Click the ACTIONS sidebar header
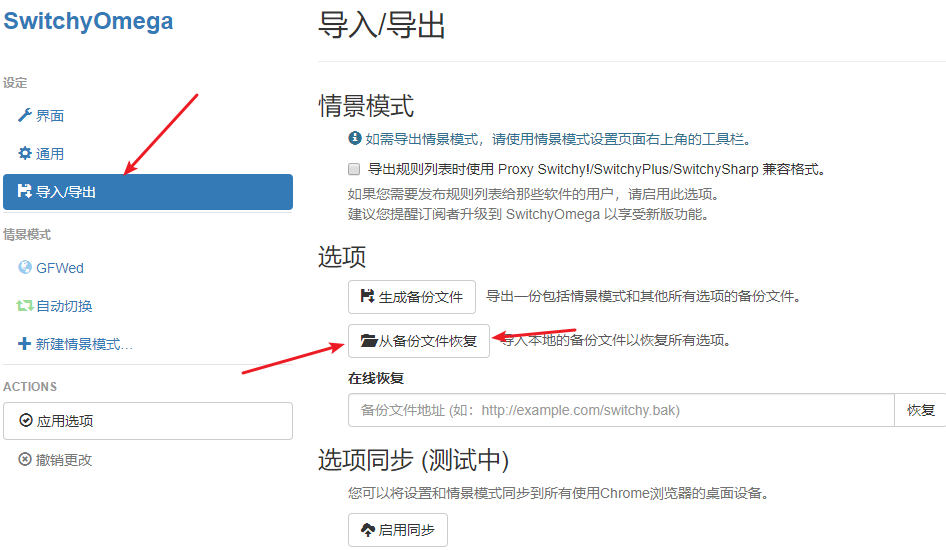The height and width of the screenshot is (550, 946). pyautogui.click(x=30, y=387)
